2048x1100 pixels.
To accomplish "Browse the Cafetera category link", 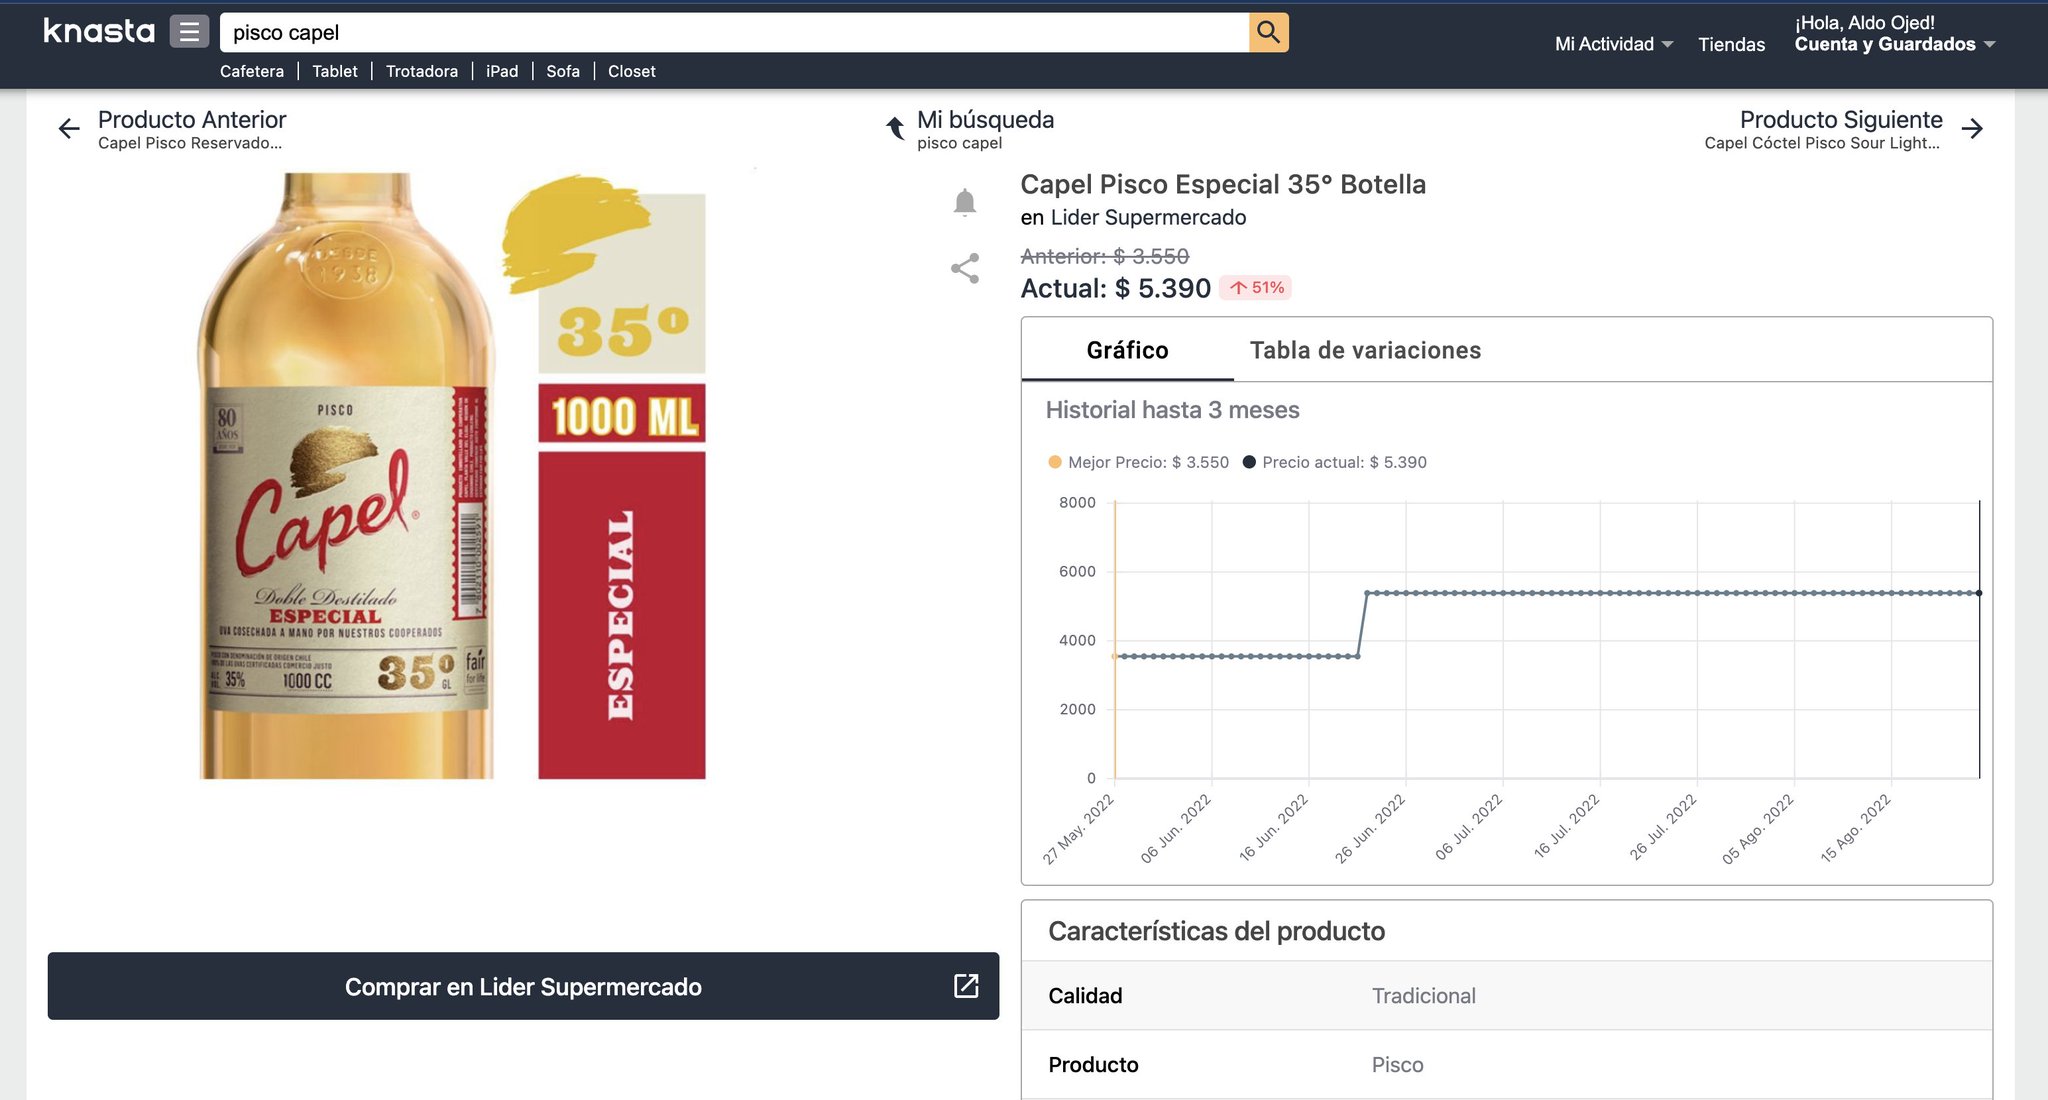I will tap(252, 71).
